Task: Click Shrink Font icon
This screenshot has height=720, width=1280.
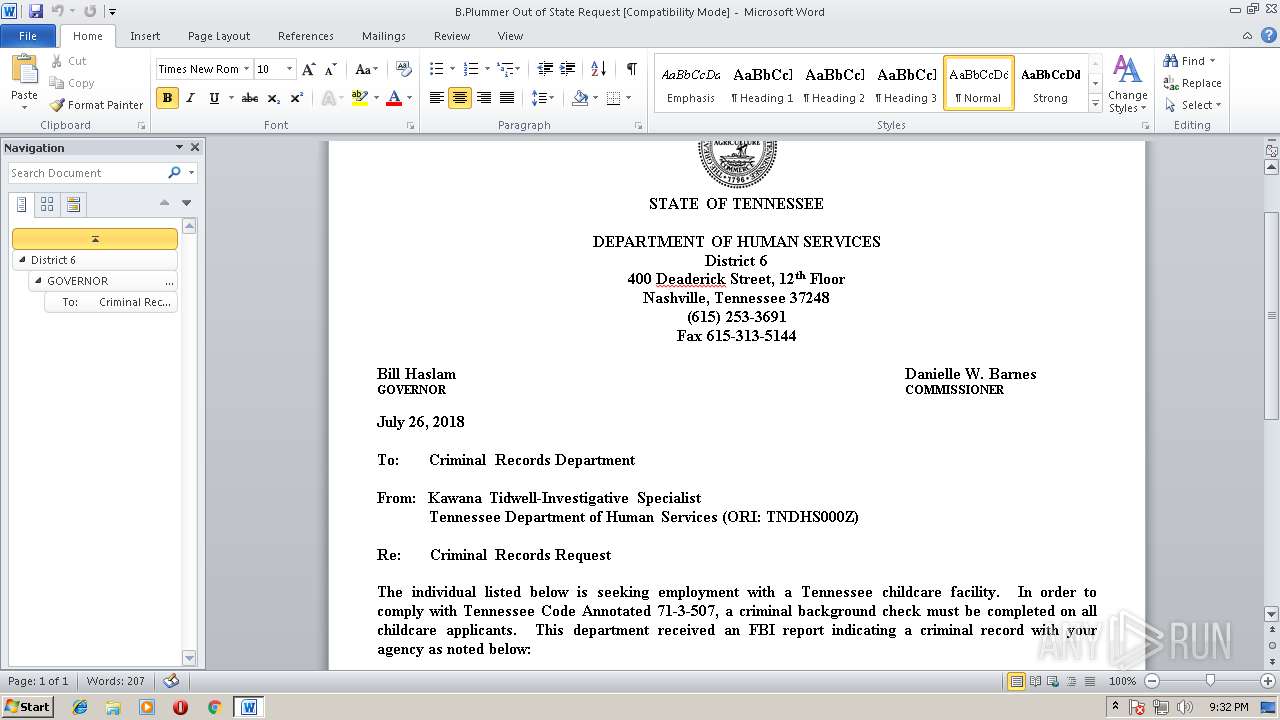Action: click(331, 69)
